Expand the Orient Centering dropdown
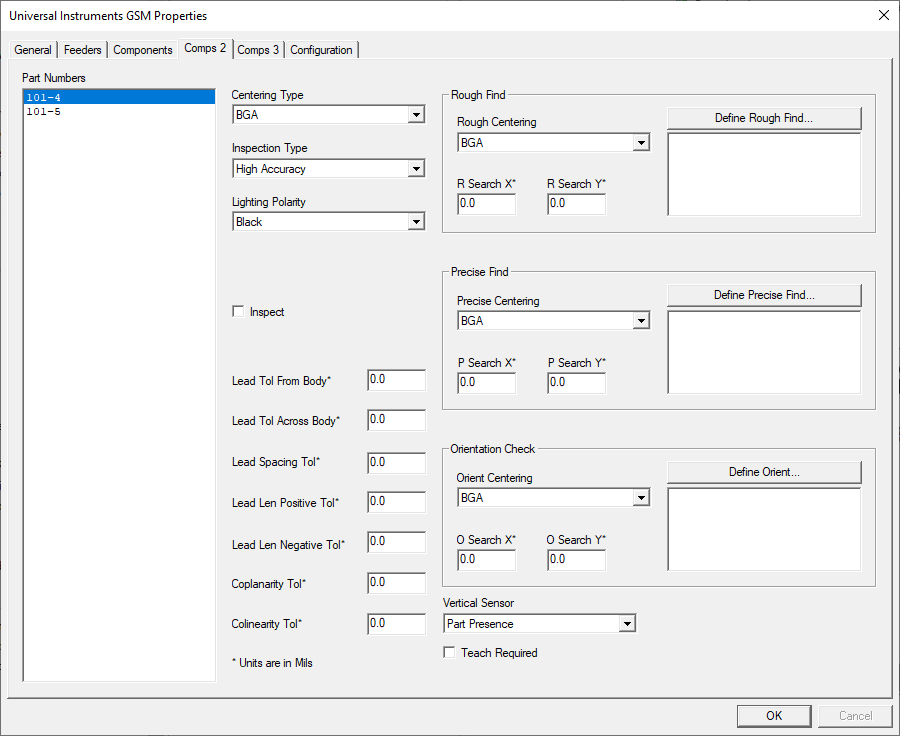Image resolution: width=900 pixels, height=736 pixels. (641, 497)
